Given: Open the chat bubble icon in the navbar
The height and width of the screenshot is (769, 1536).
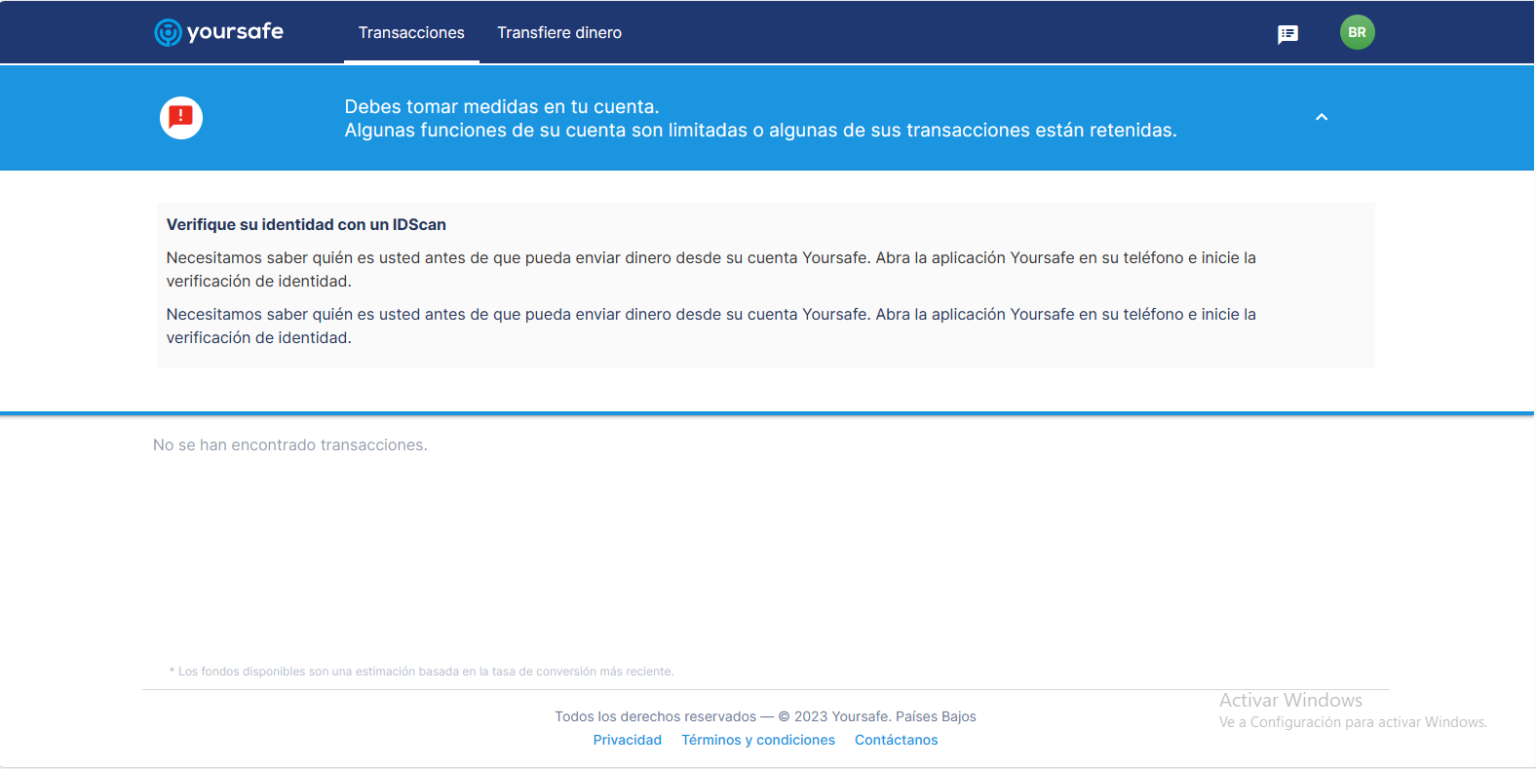Looking at the screenshot, I should coord(1288,32).
